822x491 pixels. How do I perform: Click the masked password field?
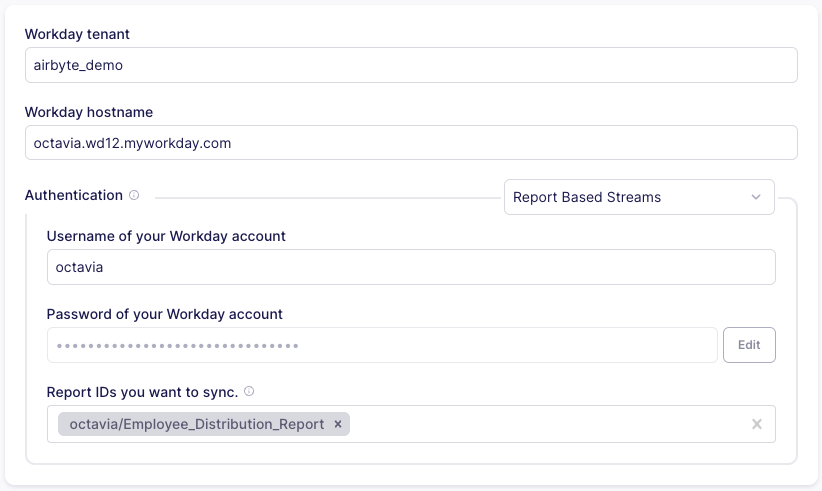click(x=381, y=345)
